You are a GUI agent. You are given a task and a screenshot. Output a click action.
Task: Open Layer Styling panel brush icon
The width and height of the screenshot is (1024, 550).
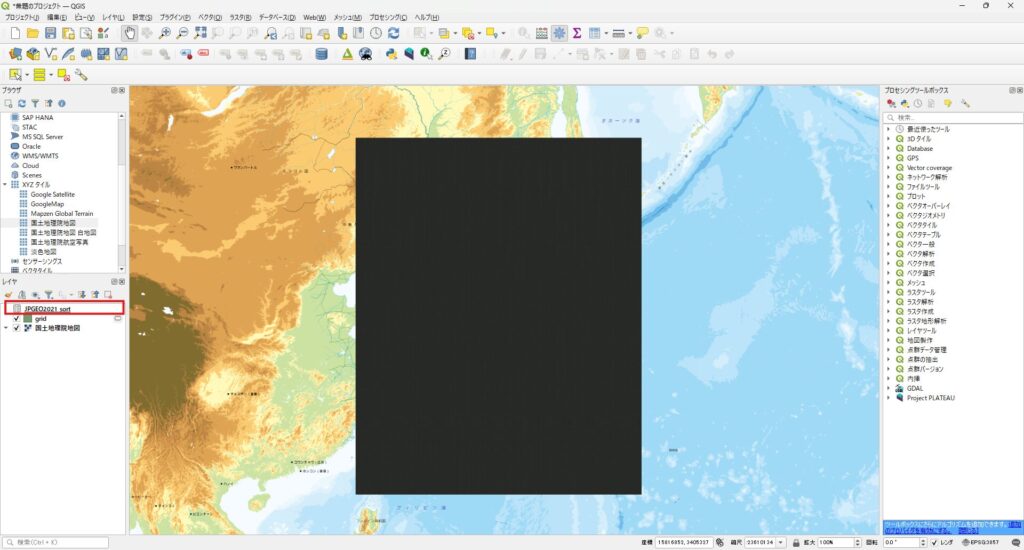[8, 295]
